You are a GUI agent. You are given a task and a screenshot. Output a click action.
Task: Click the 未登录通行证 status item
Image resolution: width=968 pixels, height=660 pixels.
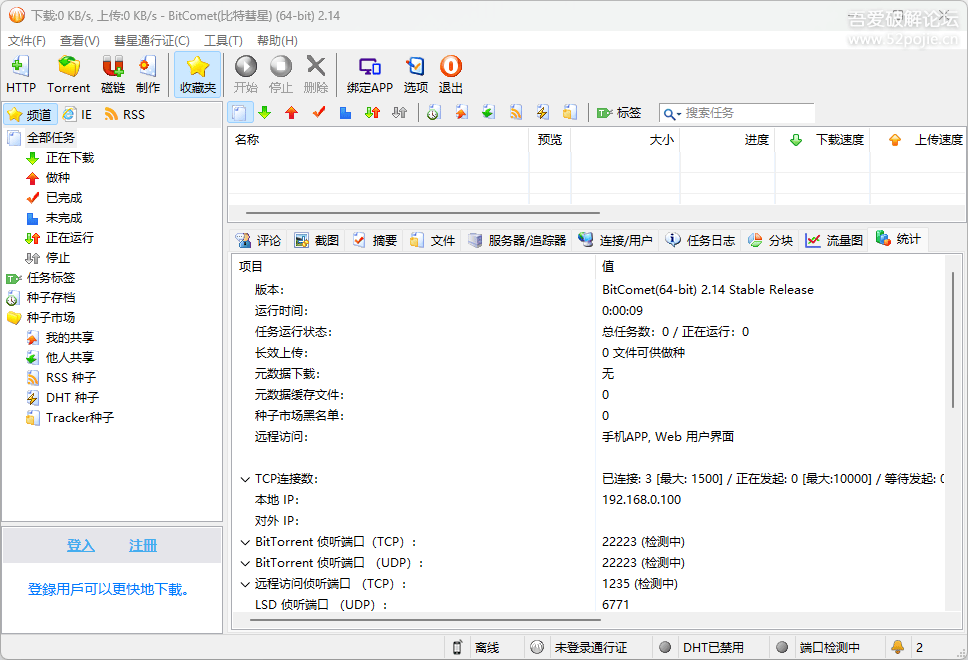(x=590, y=648)
